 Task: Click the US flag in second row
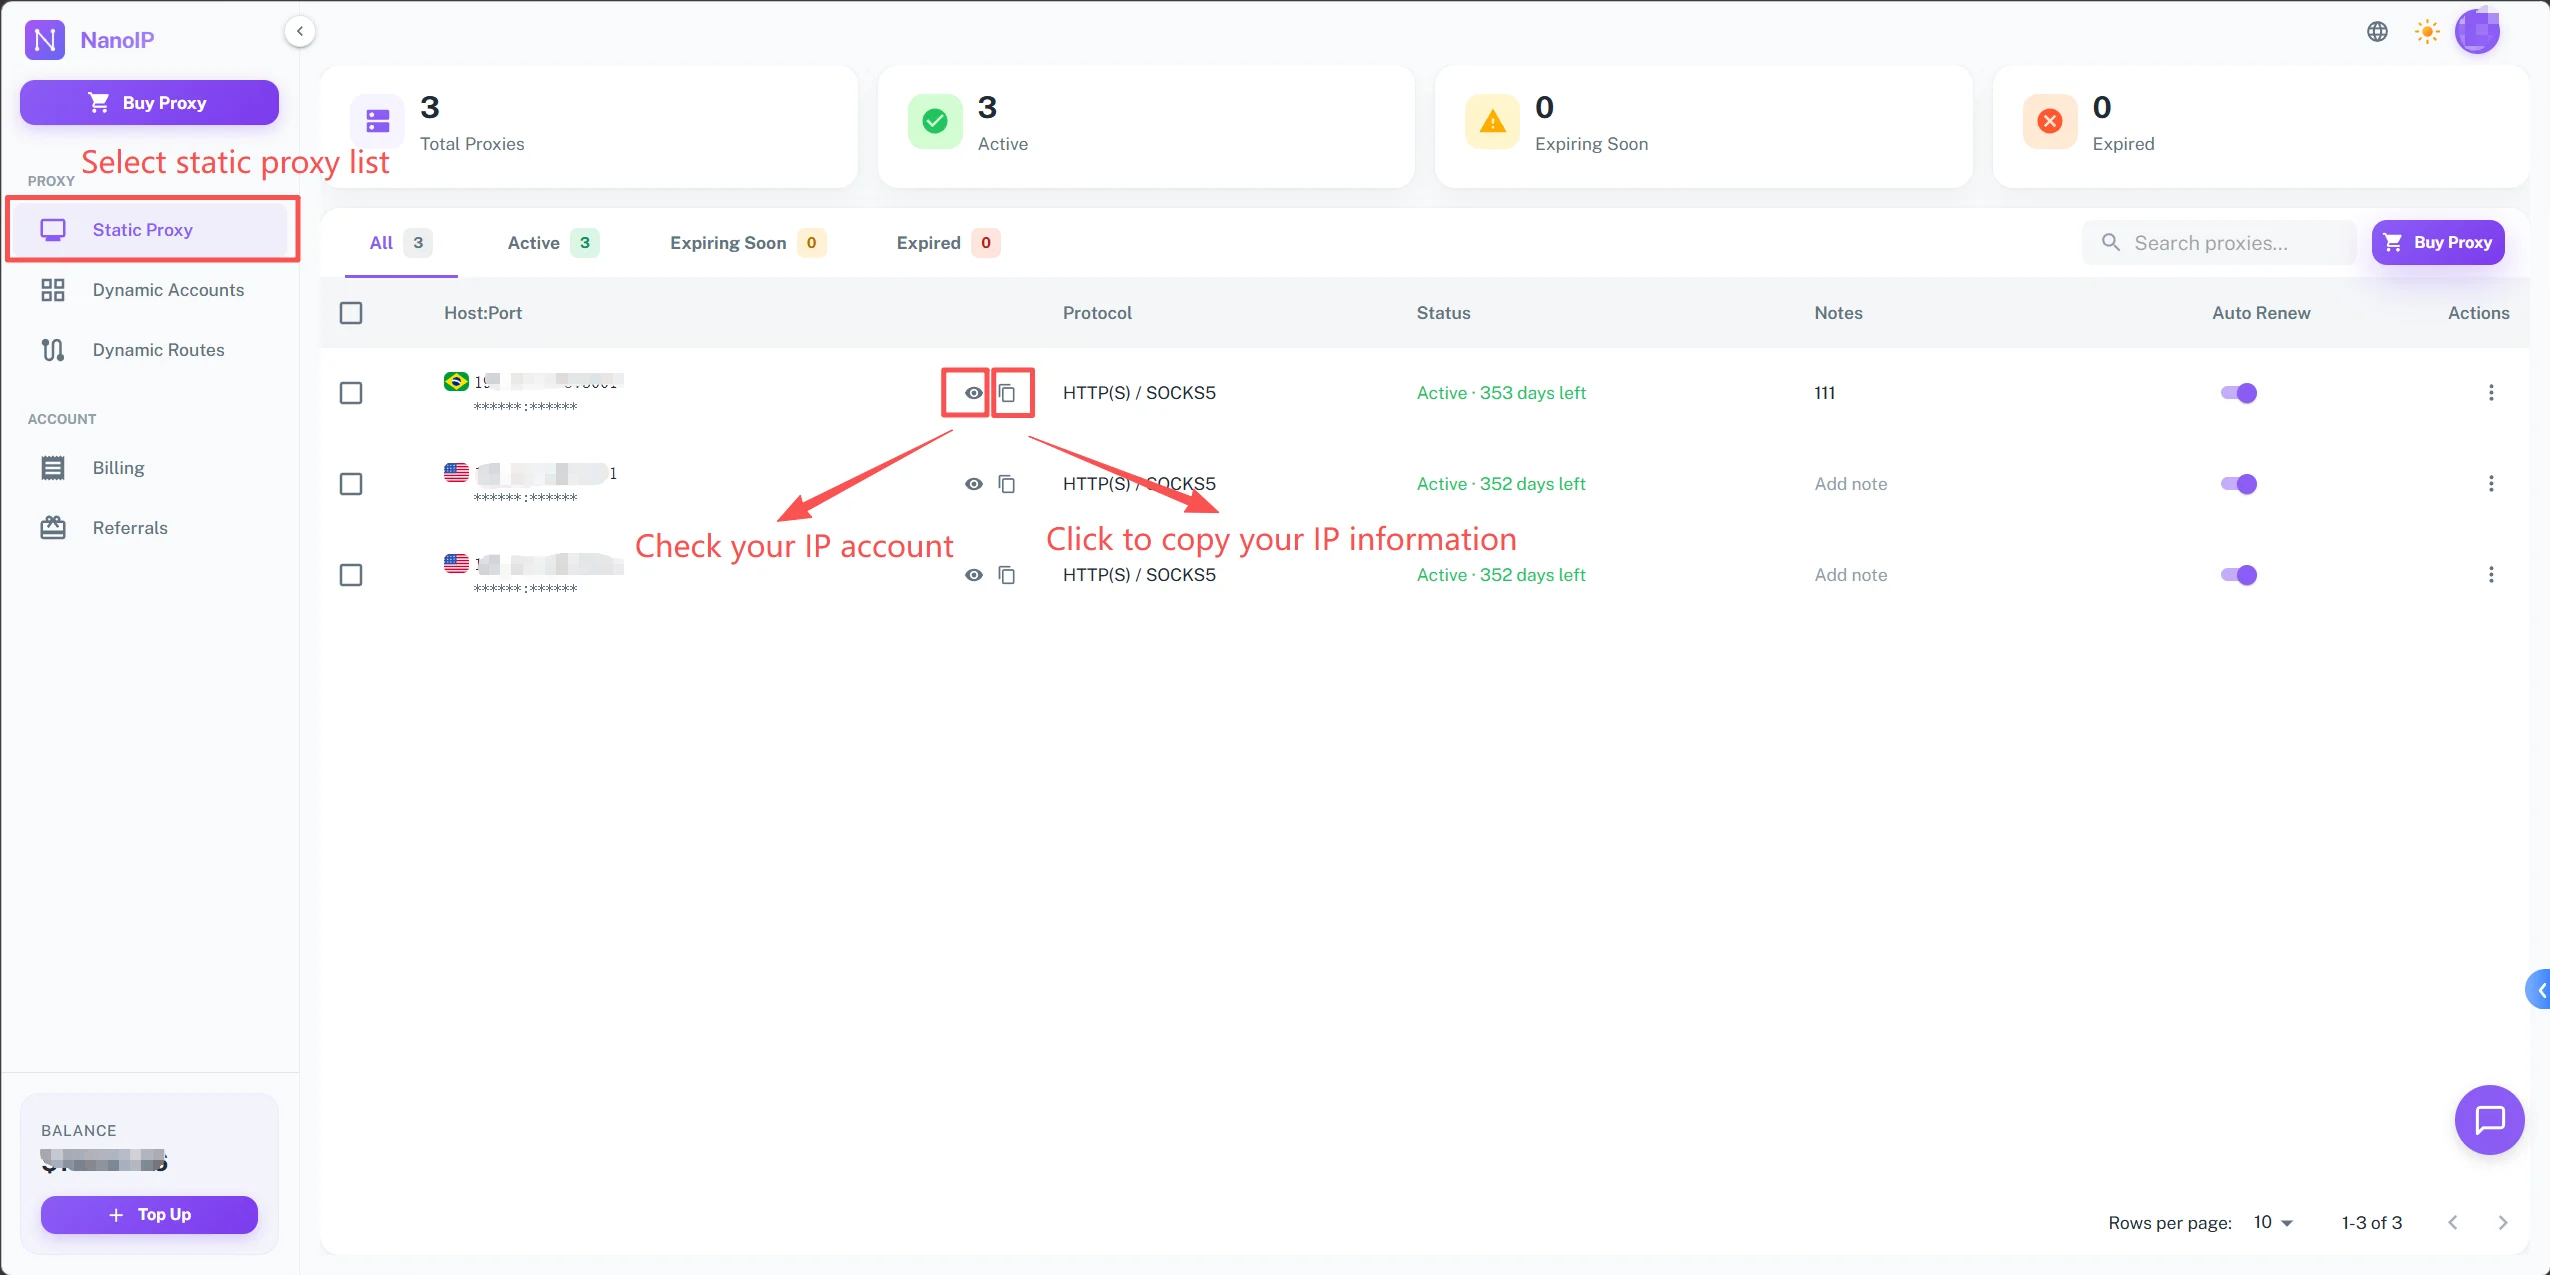click(x=456, y=472)
